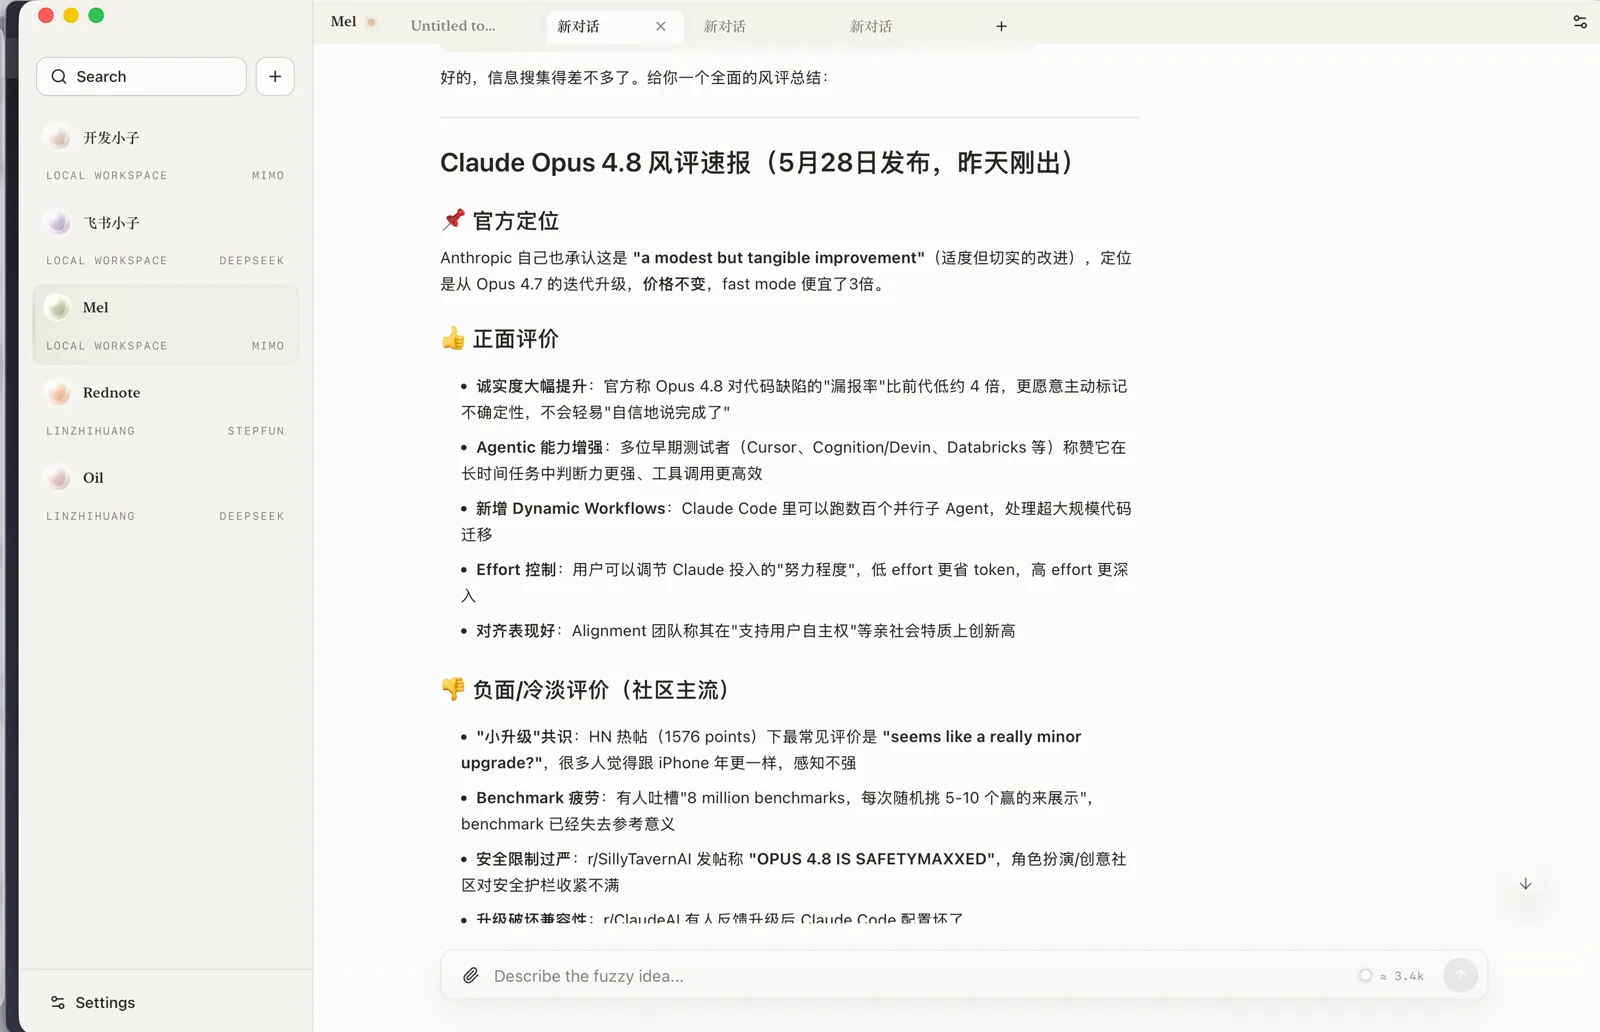The height and width of the screenshot is (1032, 1600).
Task: Open the top-right panel options sliders icon
Action: (1580, 22)
